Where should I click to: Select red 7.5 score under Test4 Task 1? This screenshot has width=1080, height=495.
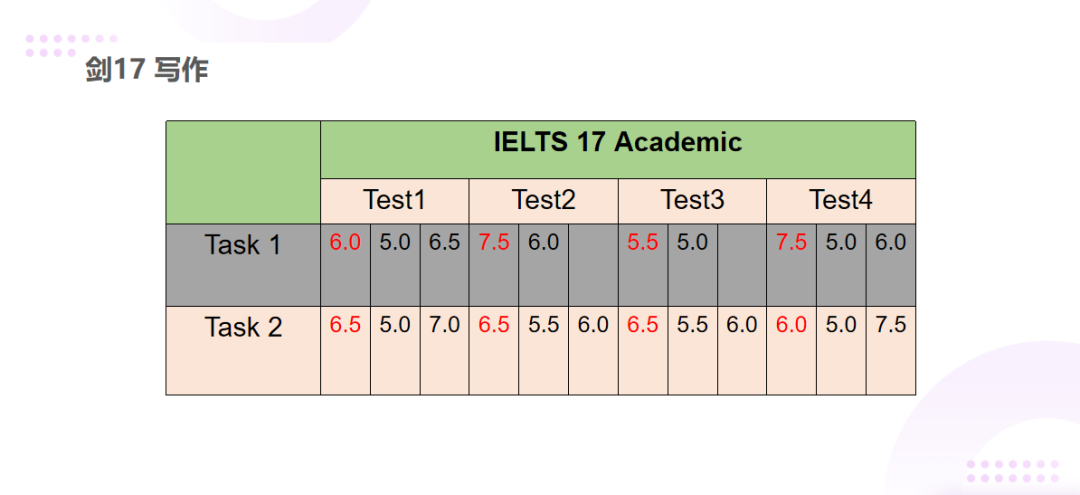pos(791,242)
